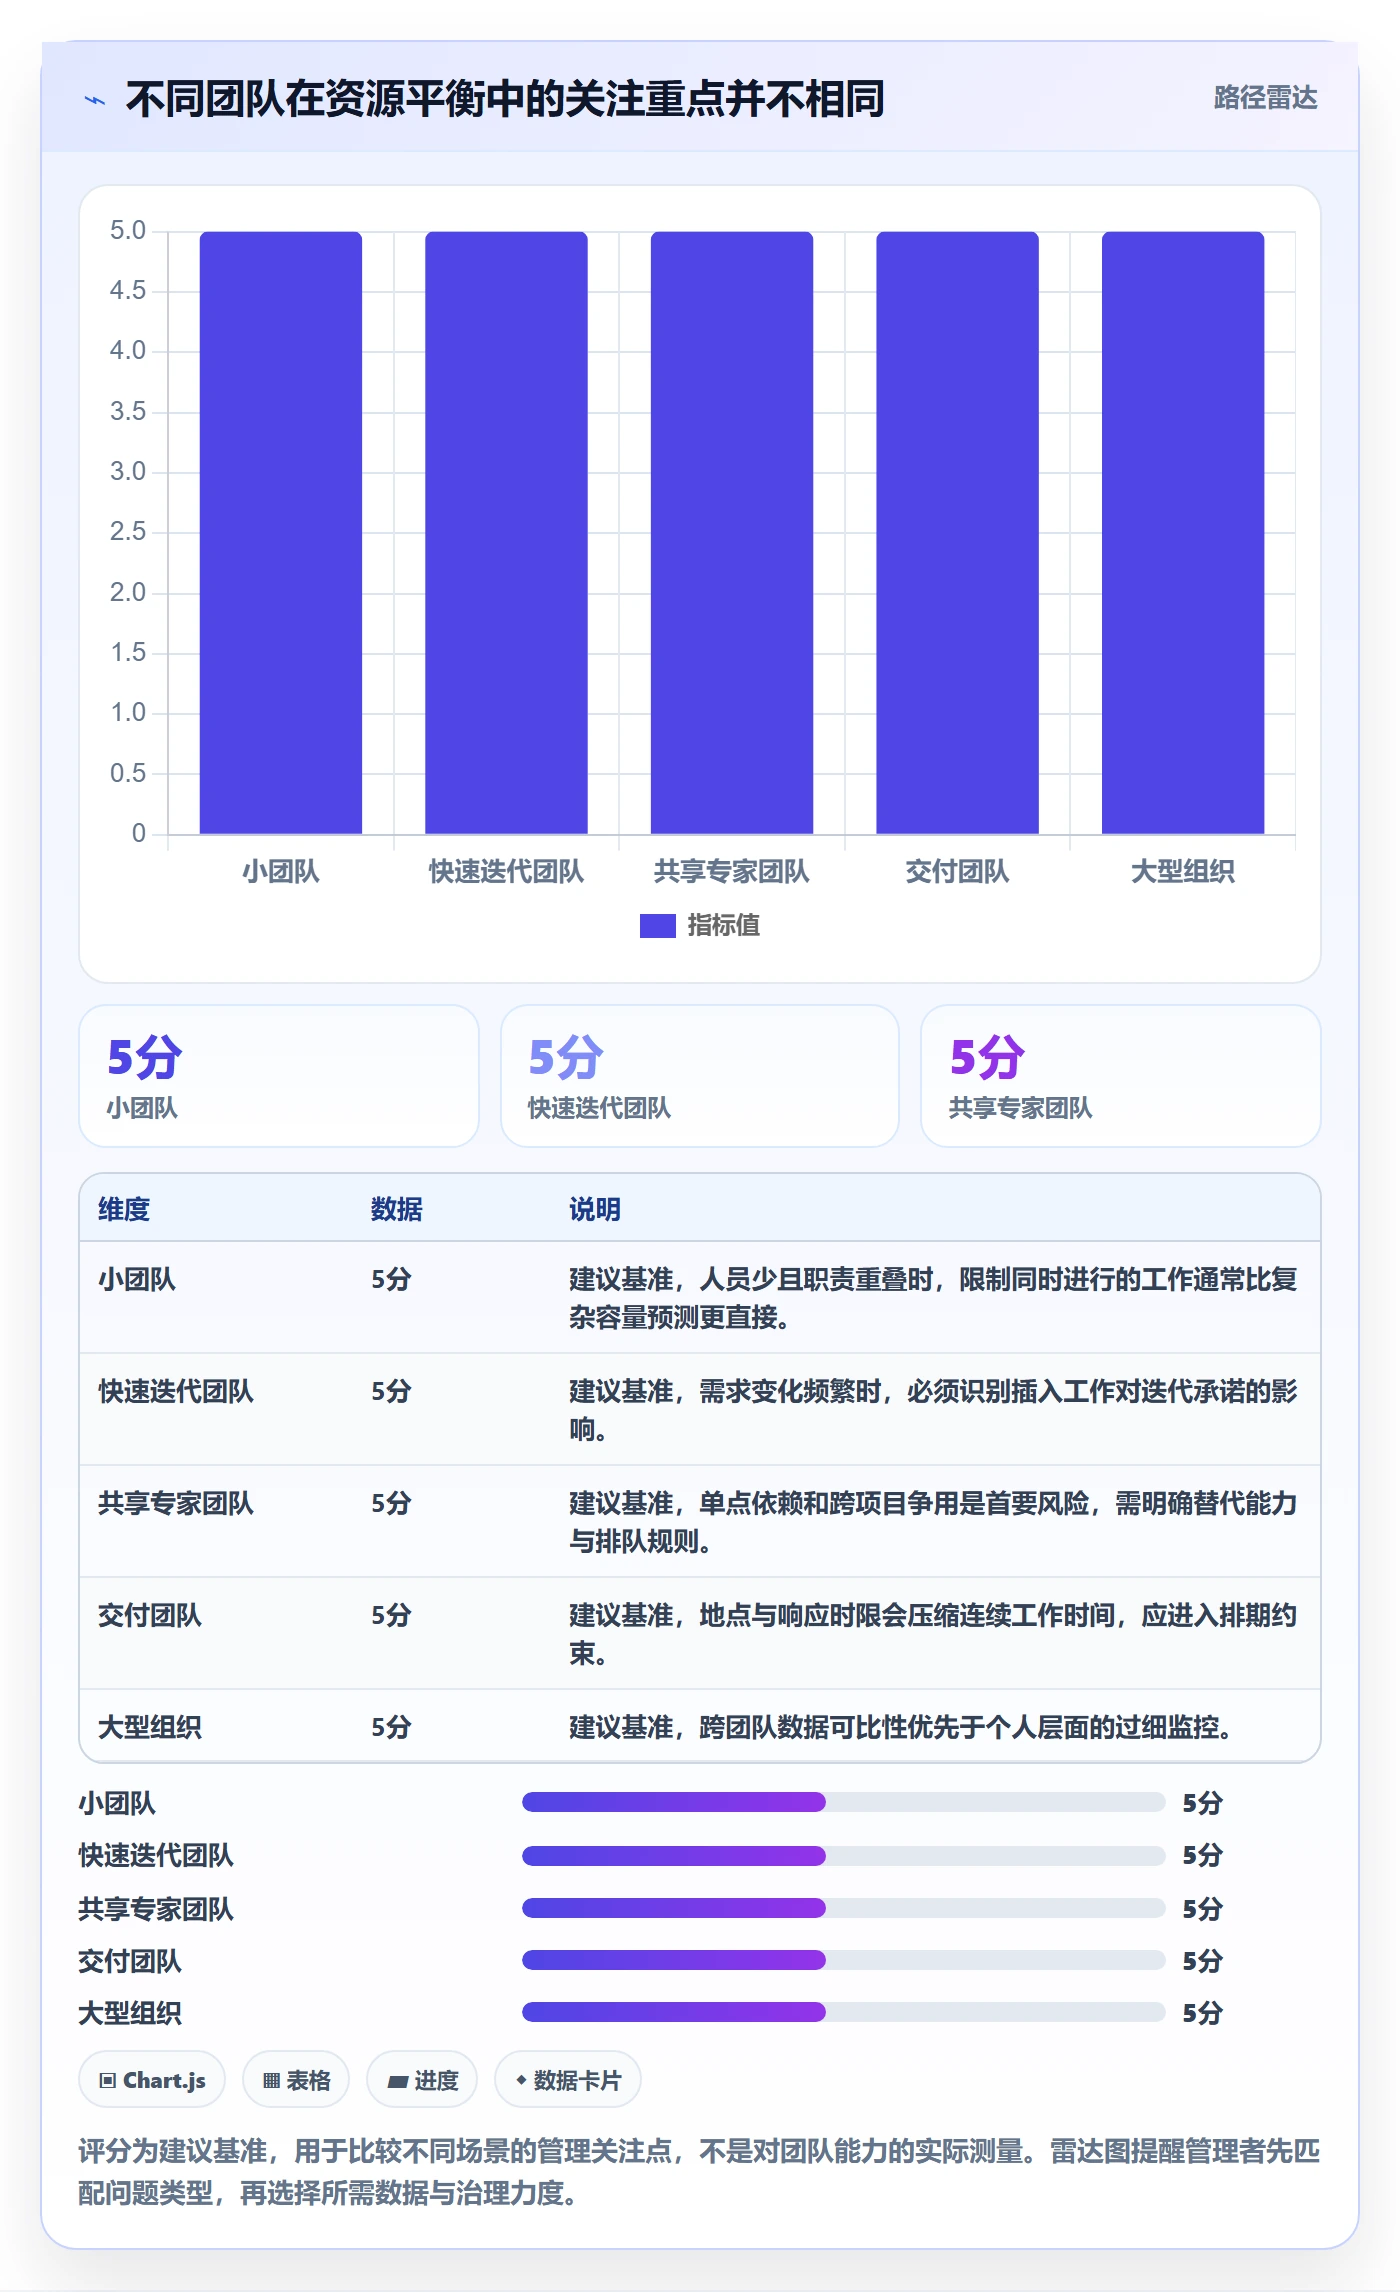The width and height of the screenshot is (1400, 2292).
Task: Click the 快速迭代团队 bar in the chart
Action: click(506, 532)
